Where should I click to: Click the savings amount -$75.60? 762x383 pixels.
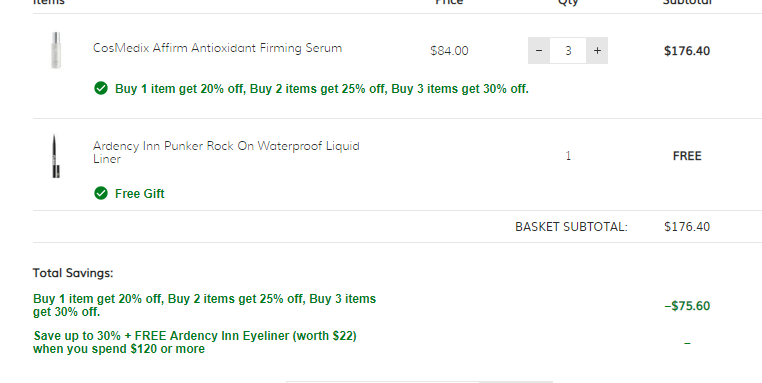coord(687,306)
